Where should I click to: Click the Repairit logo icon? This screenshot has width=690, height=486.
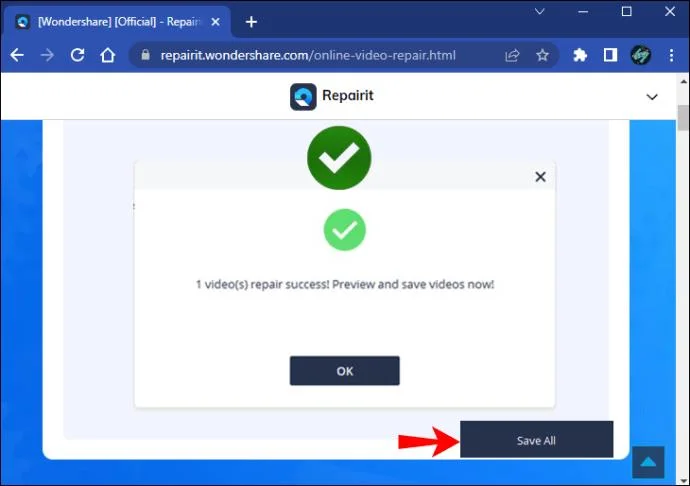(x=303, y=96)
